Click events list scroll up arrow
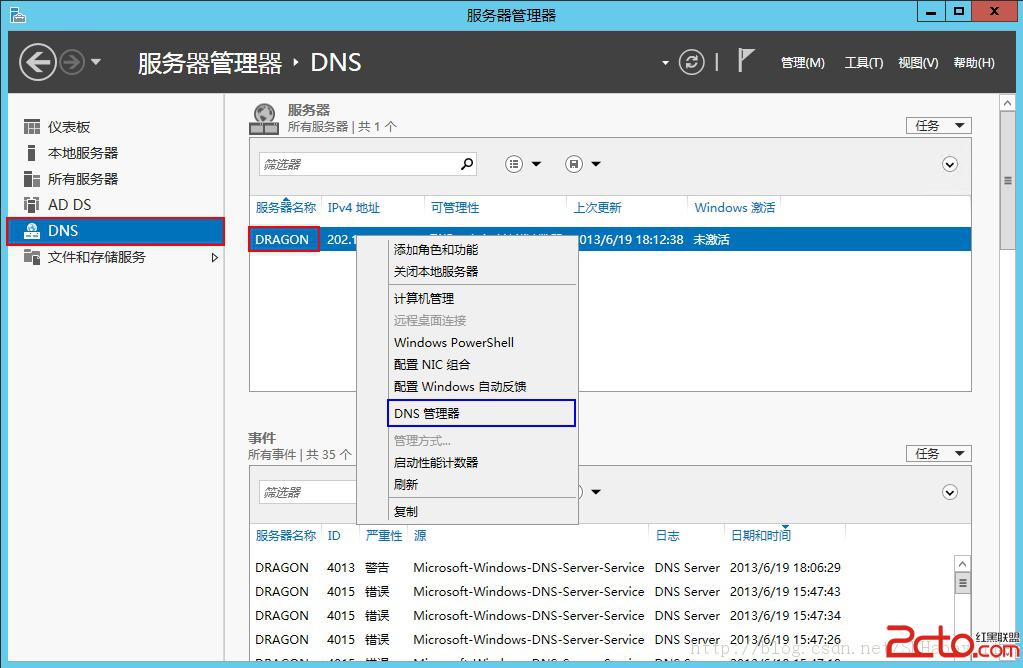The width and height of the screenshot is (1023, 668). click(x=962, y=563)
